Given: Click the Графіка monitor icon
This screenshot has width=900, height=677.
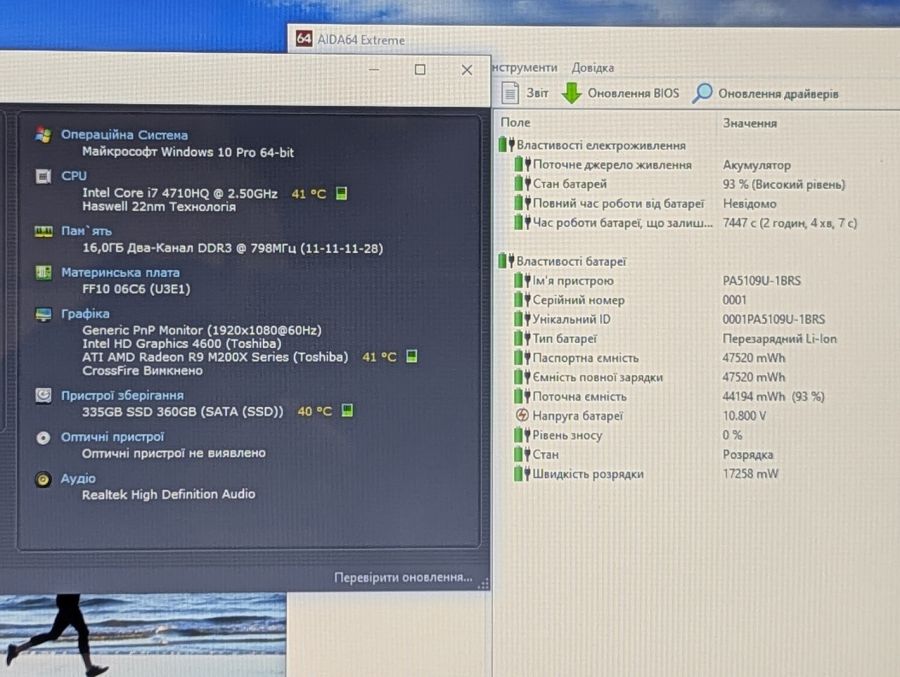Looking at the screenshot, I should tap(44, 314).
